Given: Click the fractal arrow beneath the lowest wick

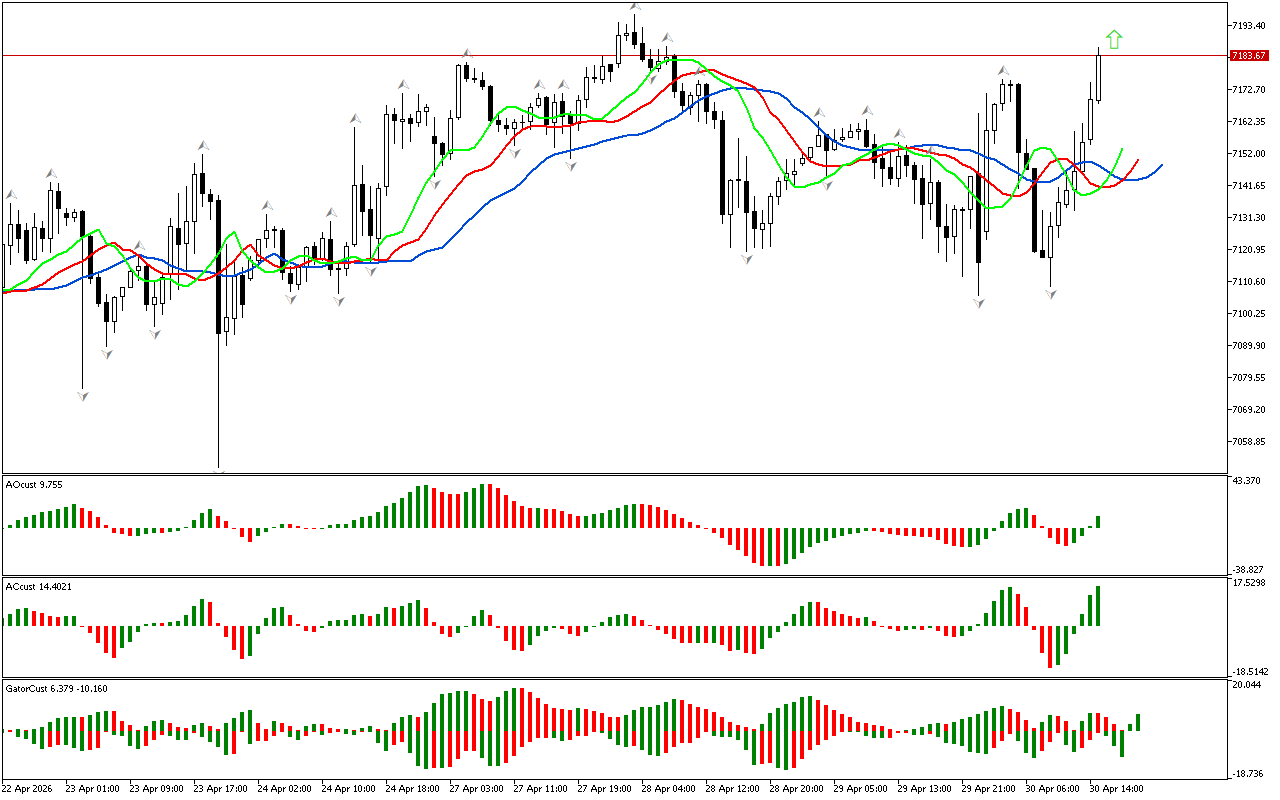Looking at the screenshot, I should click(219, 469).
